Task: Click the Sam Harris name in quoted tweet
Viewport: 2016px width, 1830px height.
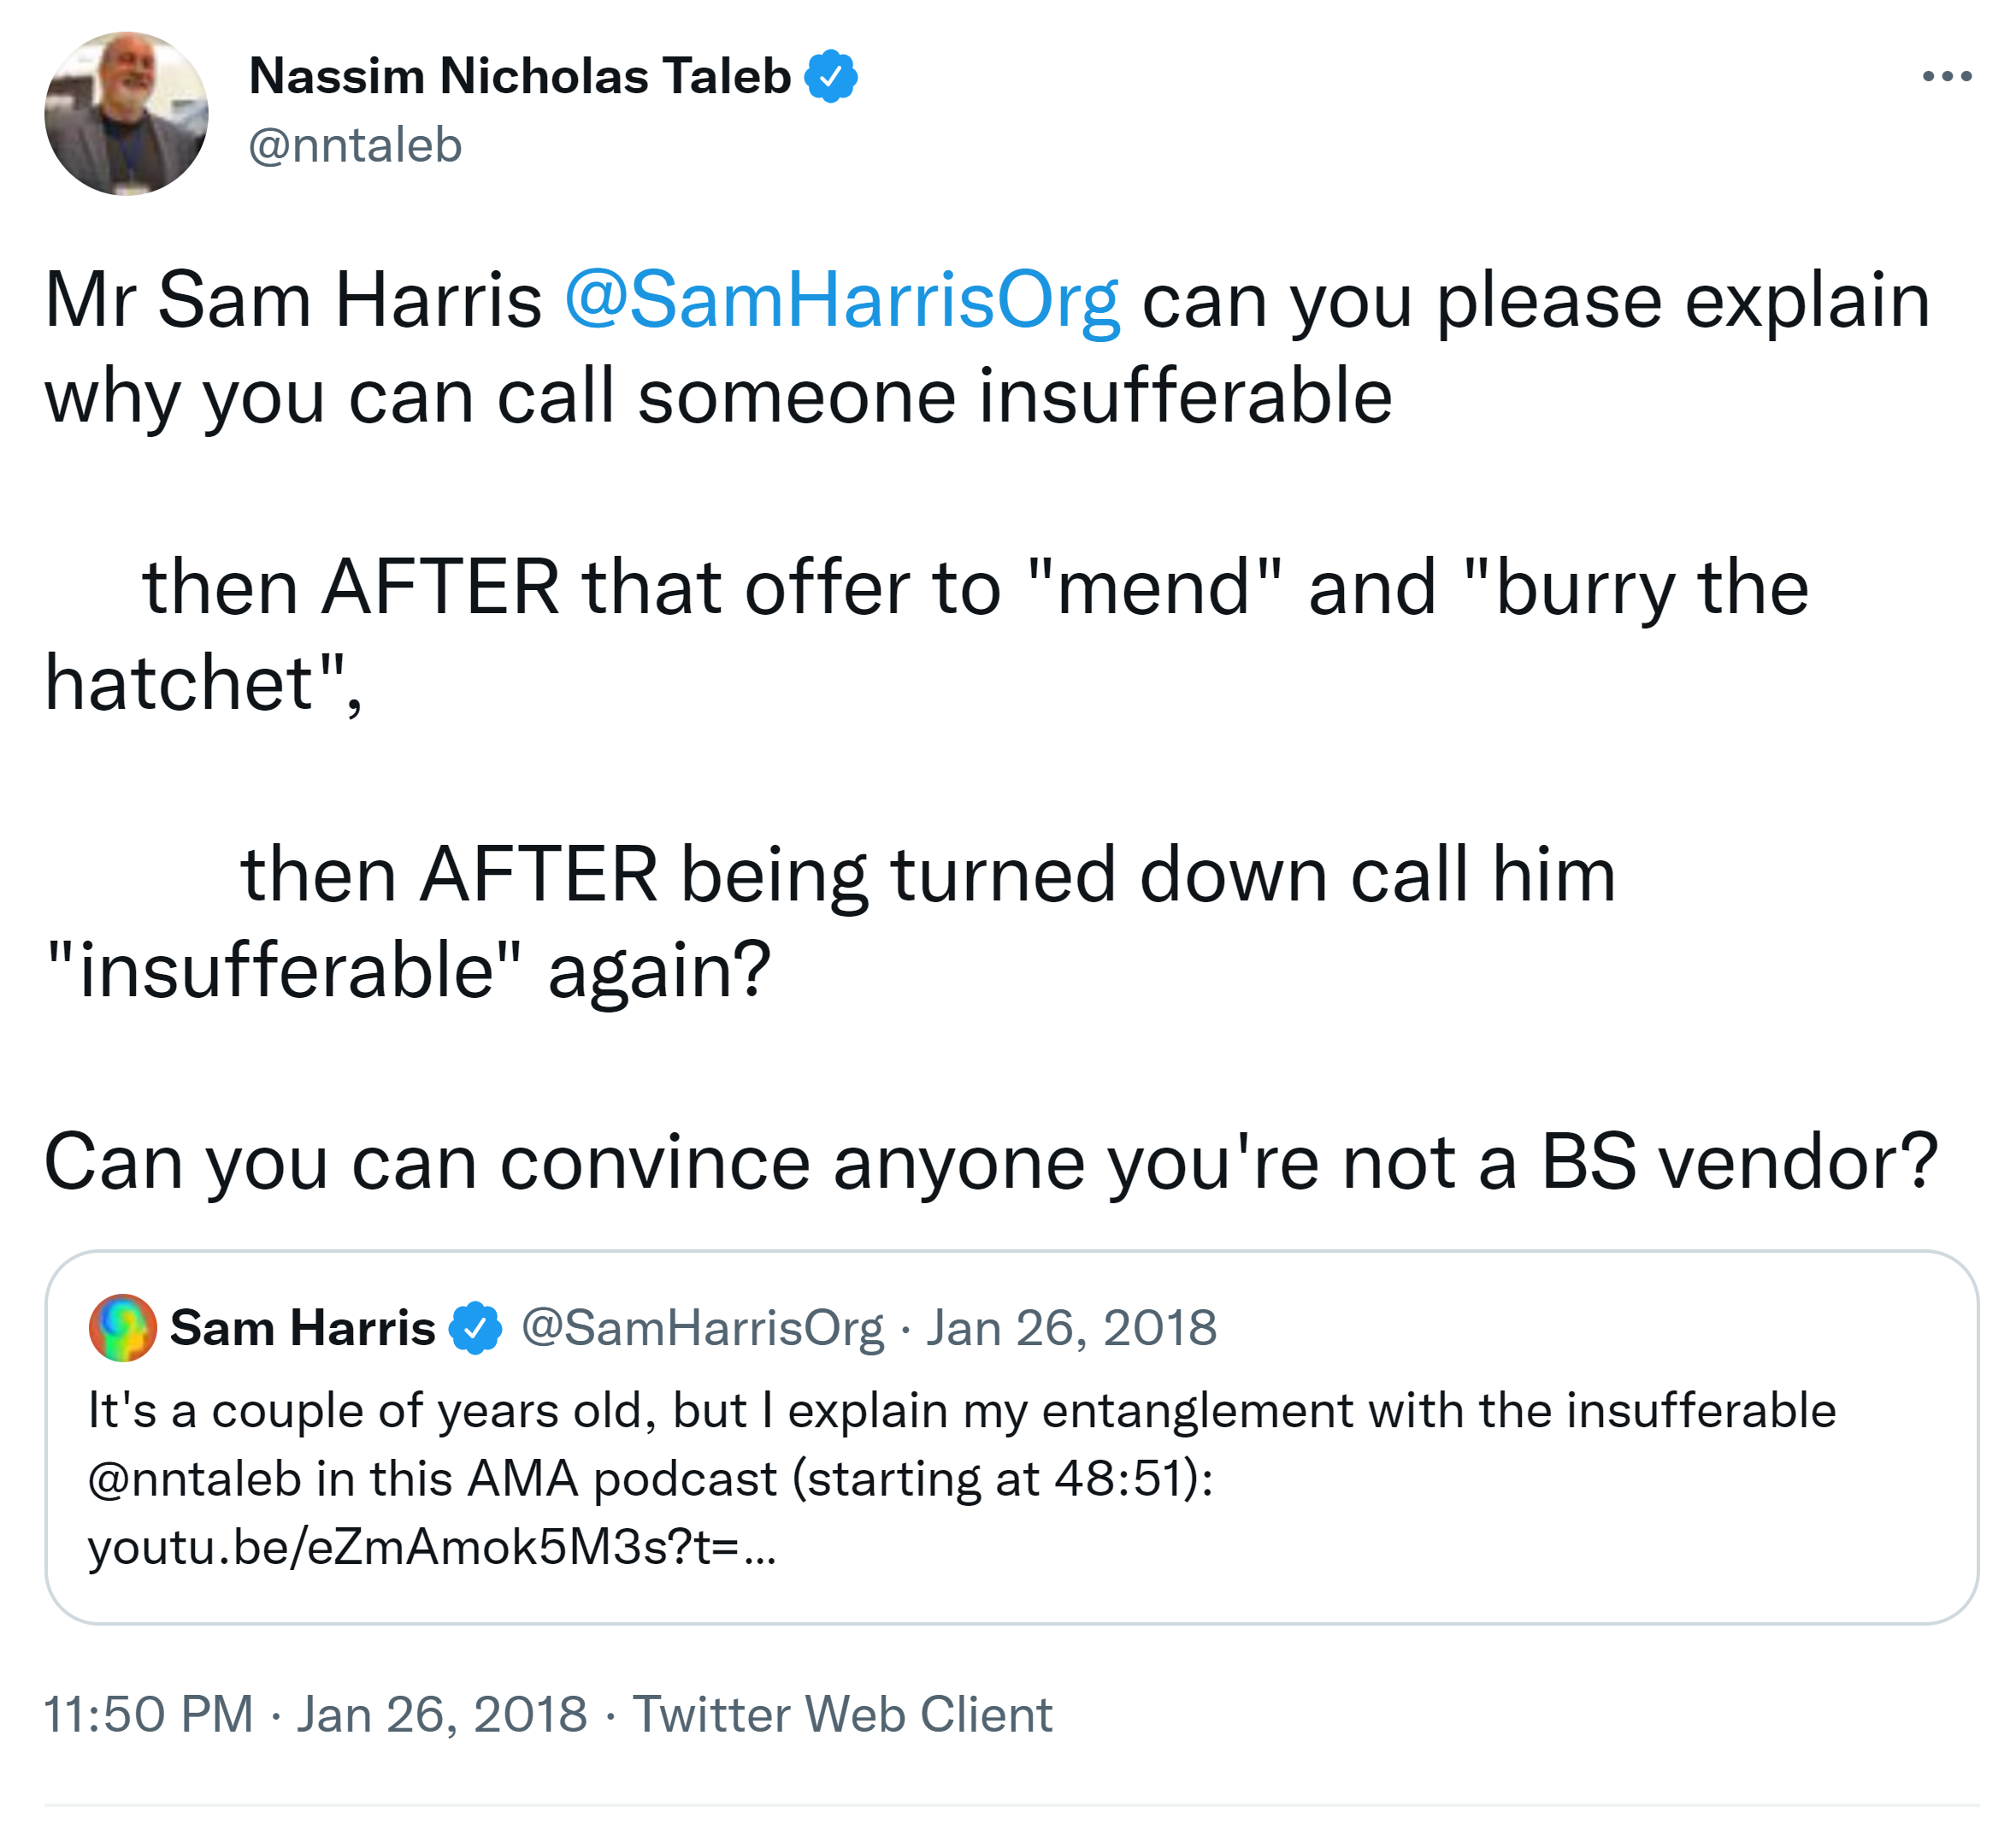Action: (x=302, y=1328)
